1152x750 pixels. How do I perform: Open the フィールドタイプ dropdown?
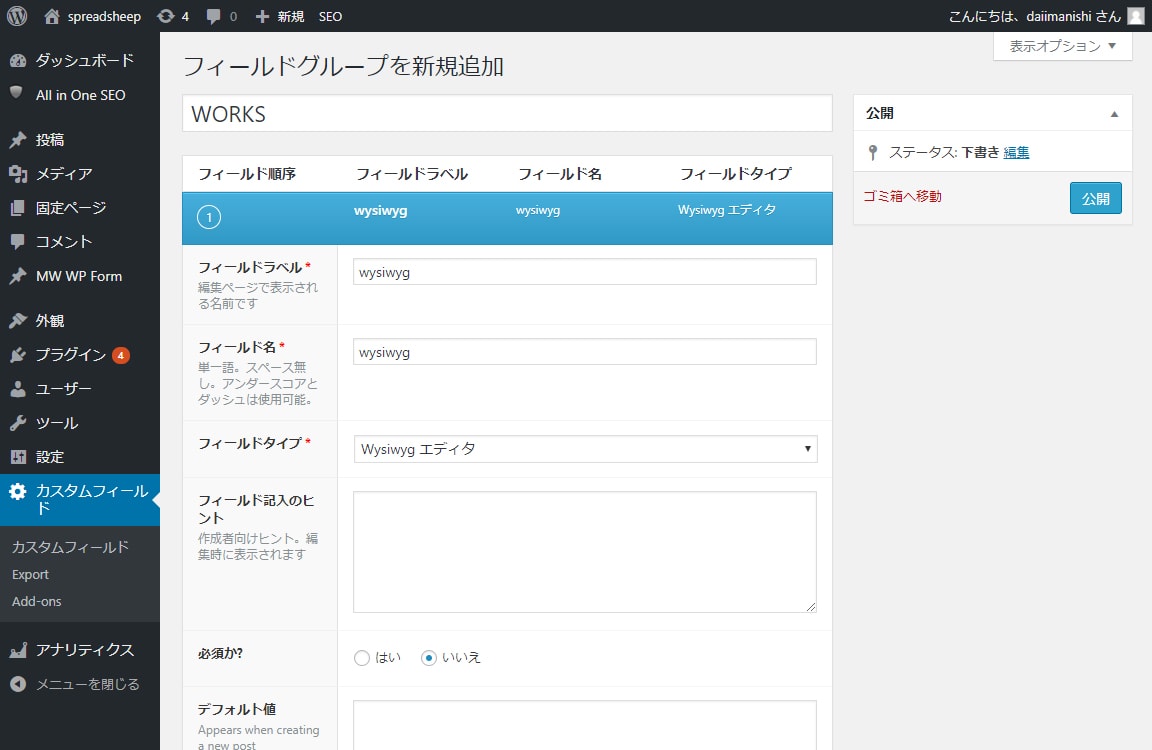click(x=585, y=449)
